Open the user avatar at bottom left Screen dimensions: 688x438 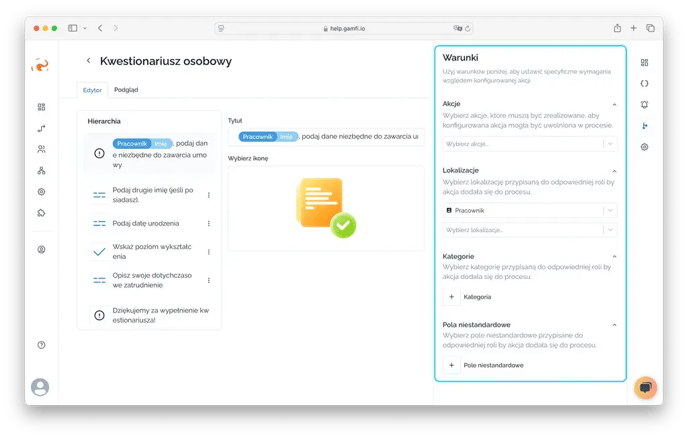pyautogui.click(x=40, y=386)
